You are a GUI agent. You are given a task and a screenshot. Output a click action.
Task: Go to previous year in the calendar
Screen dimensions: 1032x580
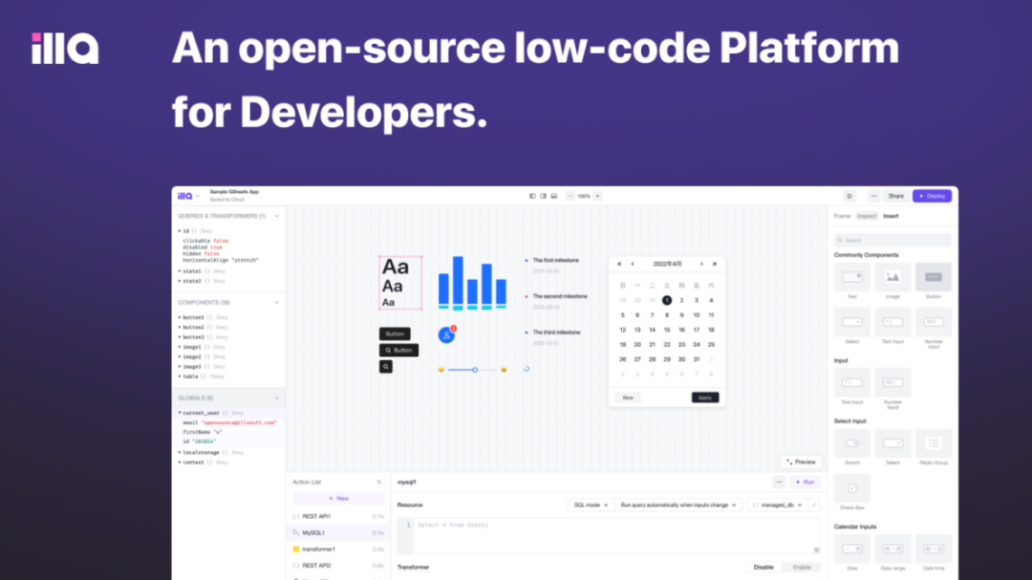(619, 264)
